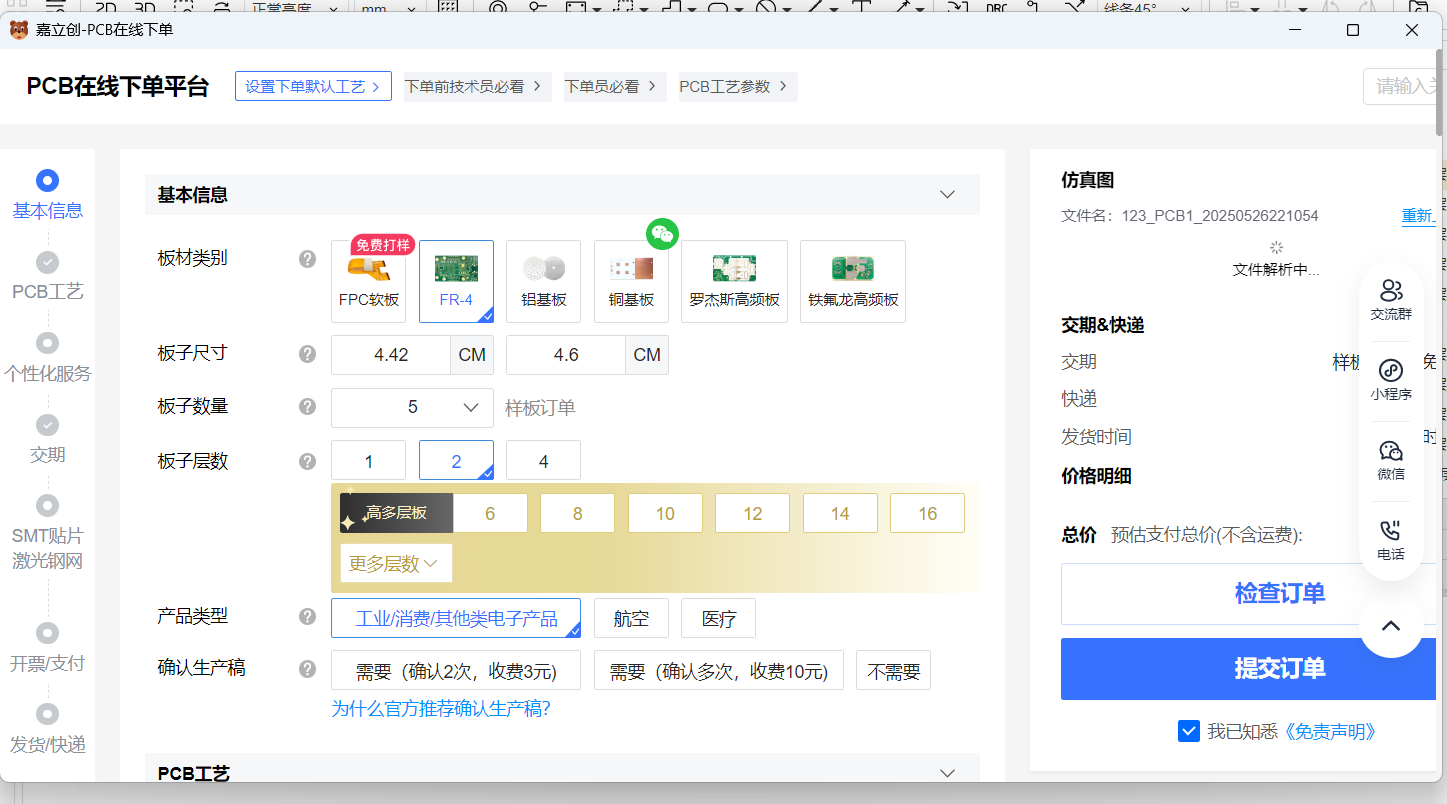This screenshot has height=804, width=1447.
Task: Open the 小程序 floating icon
Action: [1391, 380]
